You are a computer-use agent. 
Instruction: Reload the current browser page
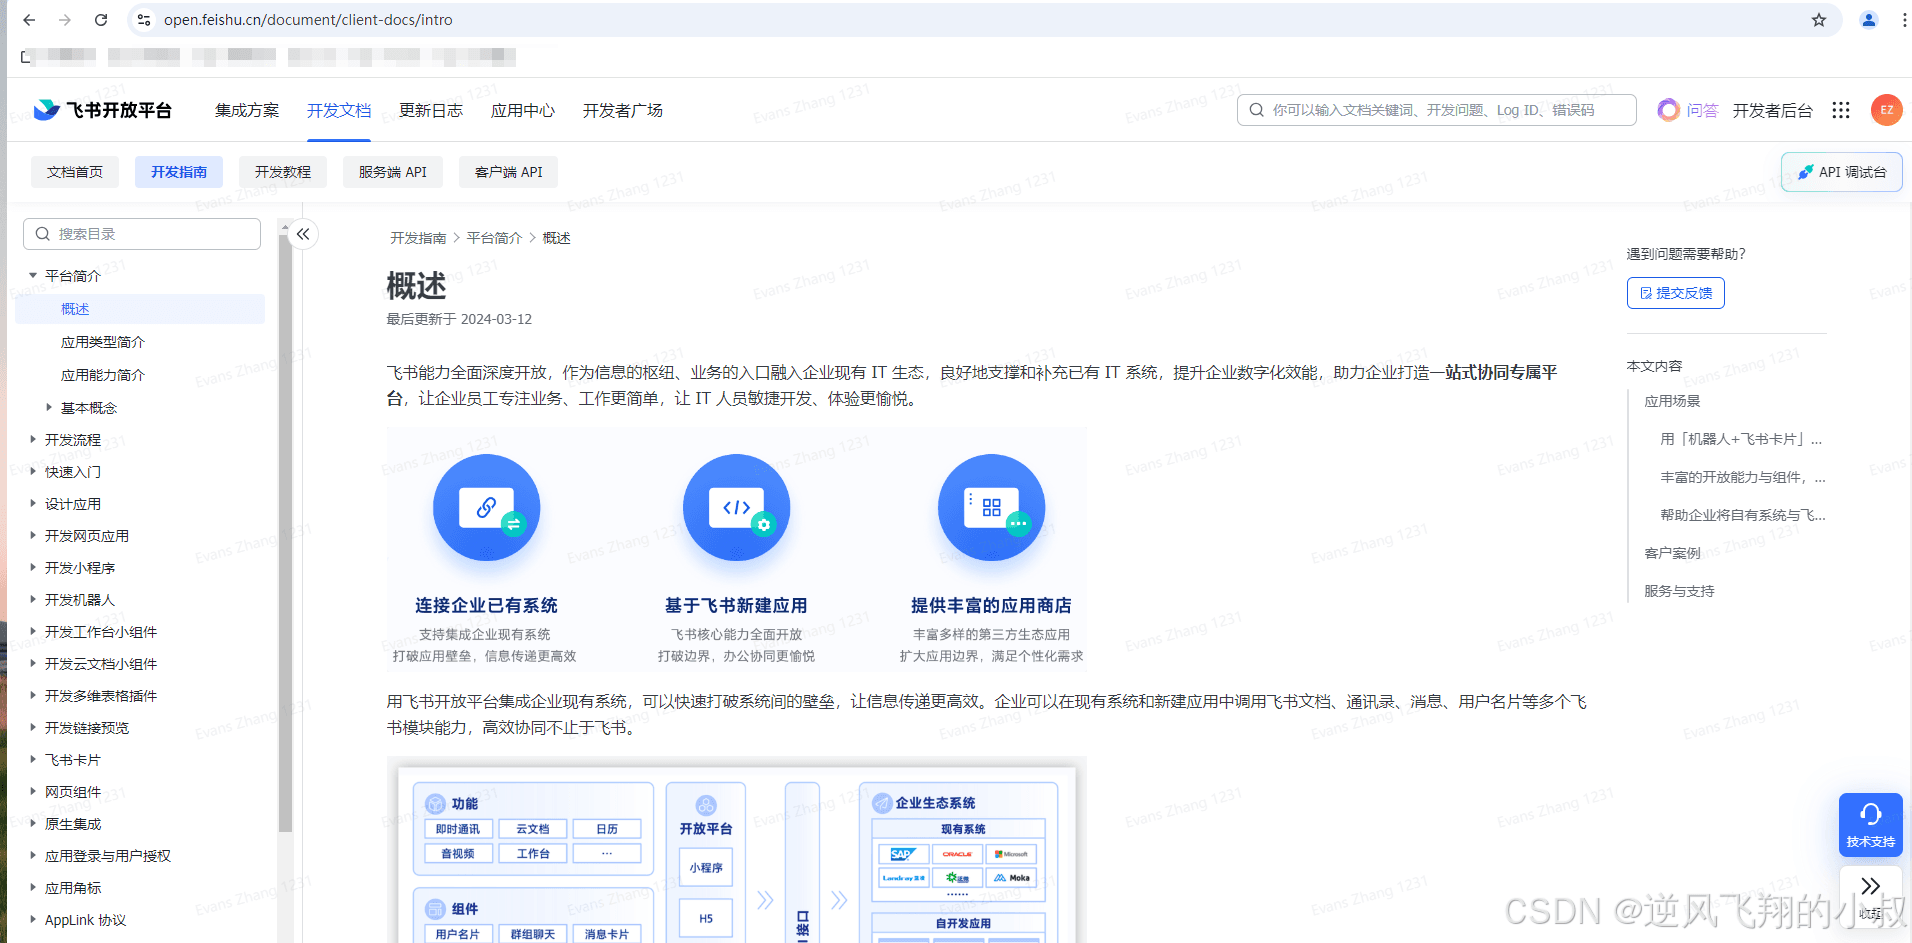click(x=101, y=20)
